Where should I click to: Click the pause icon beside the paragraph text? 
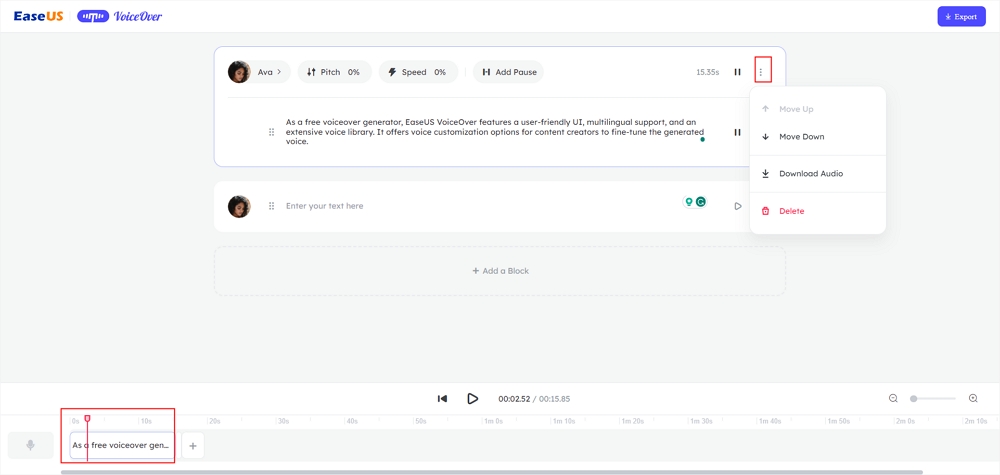(x=737, y=132)
